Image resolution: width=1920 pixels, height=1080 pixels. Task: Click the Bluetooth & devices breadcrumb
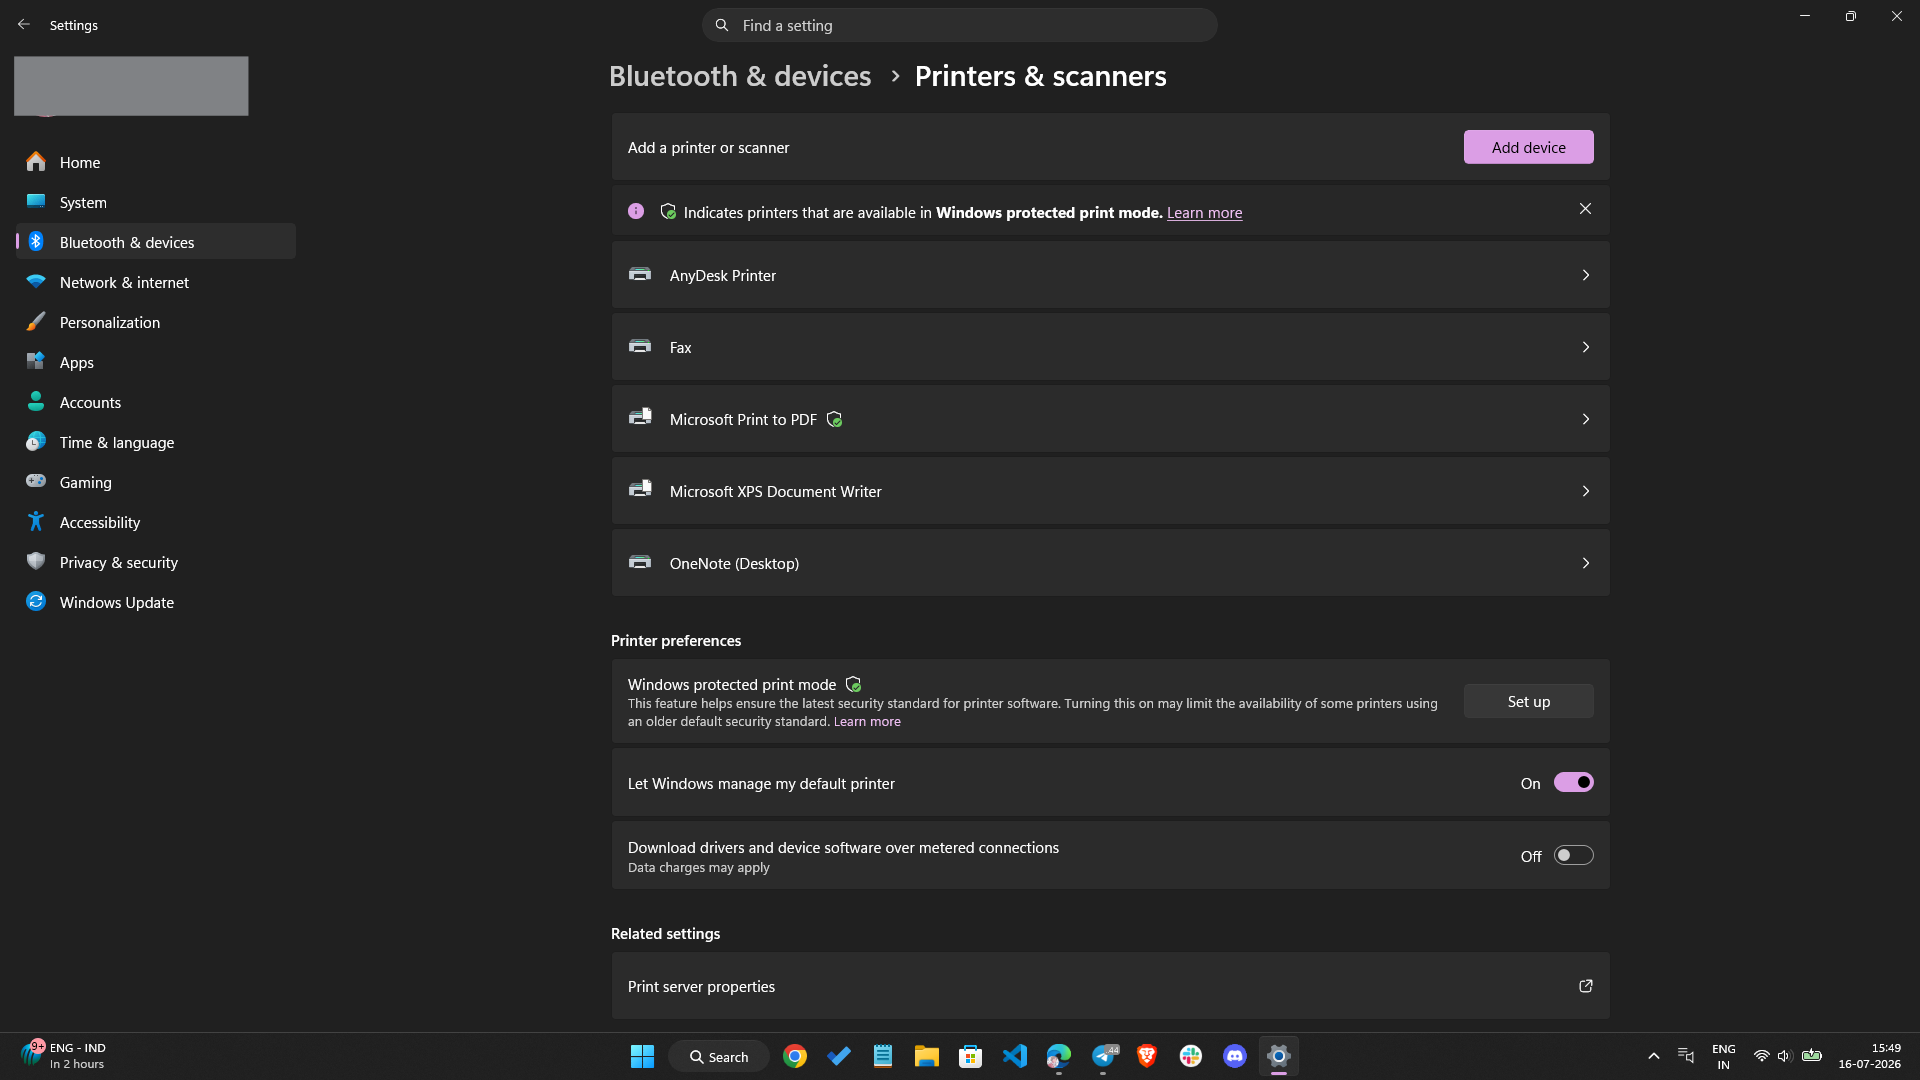(x=740, y=76)
